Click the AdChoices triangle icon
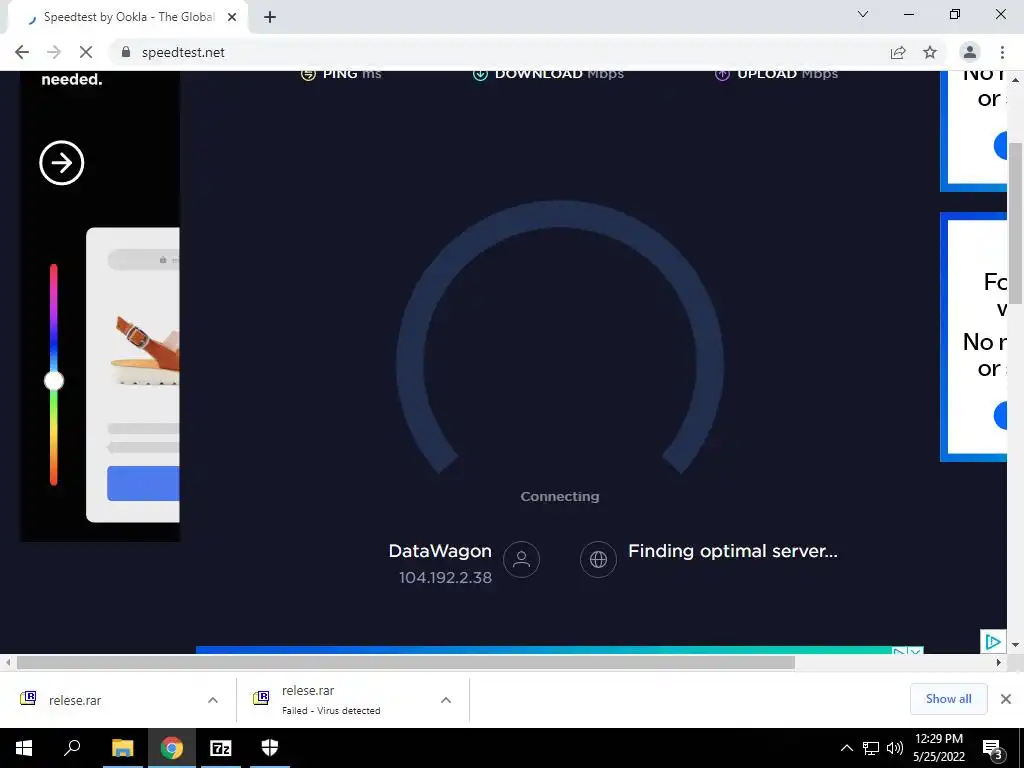Screen dimensions: 1024x768 click(x=992, y=642)
